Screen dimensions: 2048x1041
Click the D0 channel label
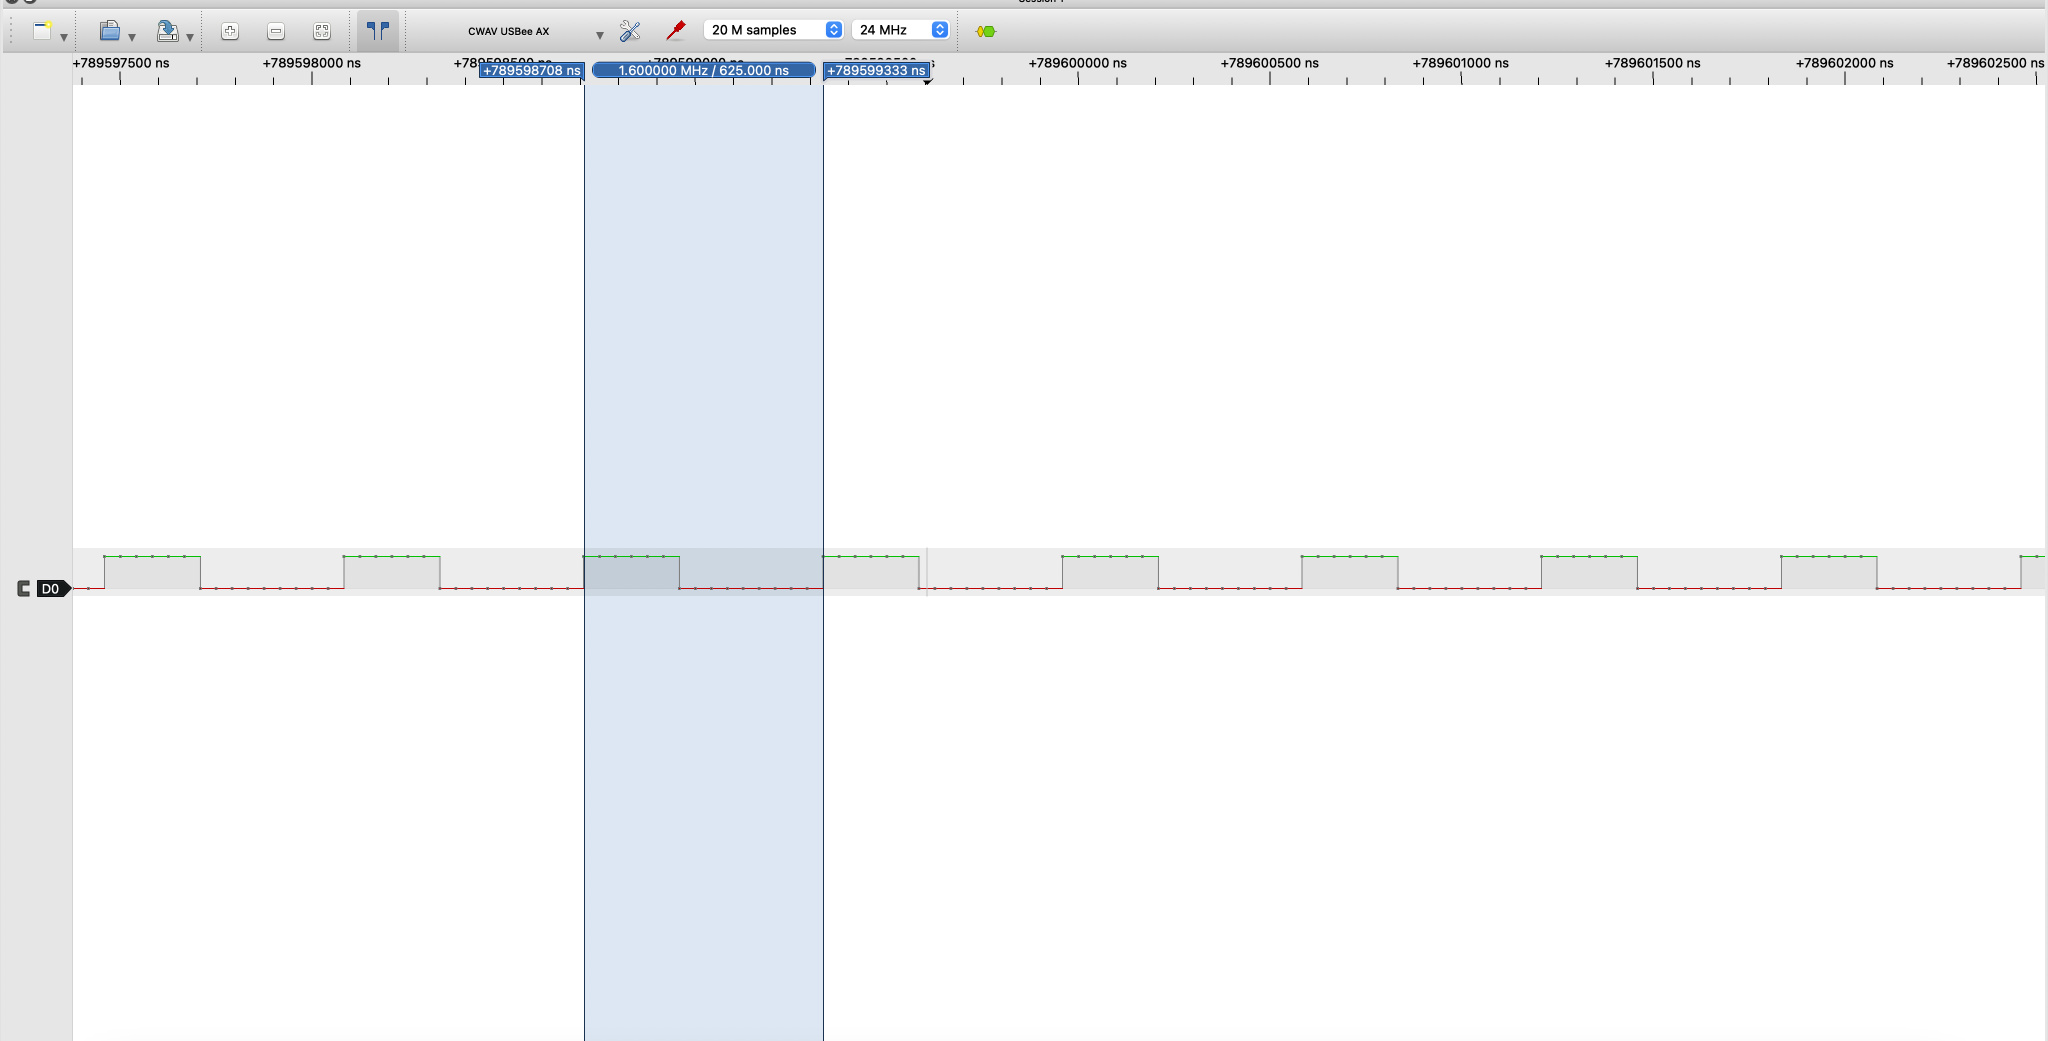50,589
